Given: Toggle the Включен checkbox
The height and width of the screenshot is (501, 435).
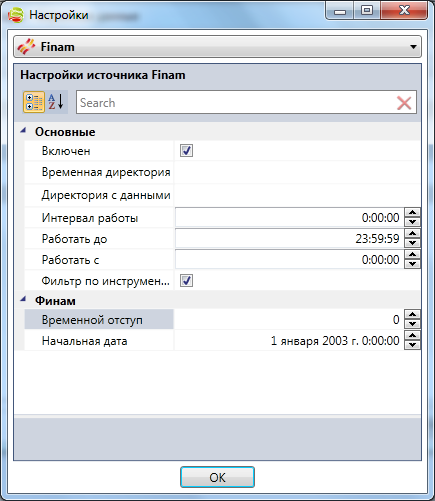Looking at the screenshot, I should point(186,151).
